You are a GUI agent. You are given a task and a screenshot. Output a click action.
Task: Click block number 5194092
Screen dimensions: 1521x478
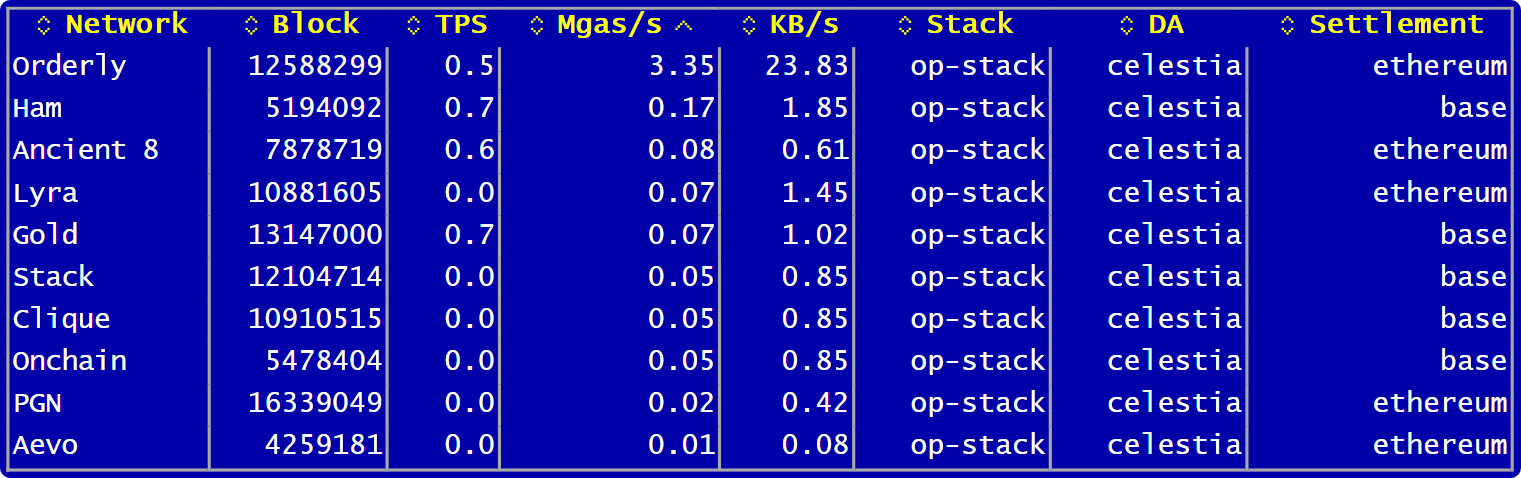pyautogui.click(x=324, y=108)
